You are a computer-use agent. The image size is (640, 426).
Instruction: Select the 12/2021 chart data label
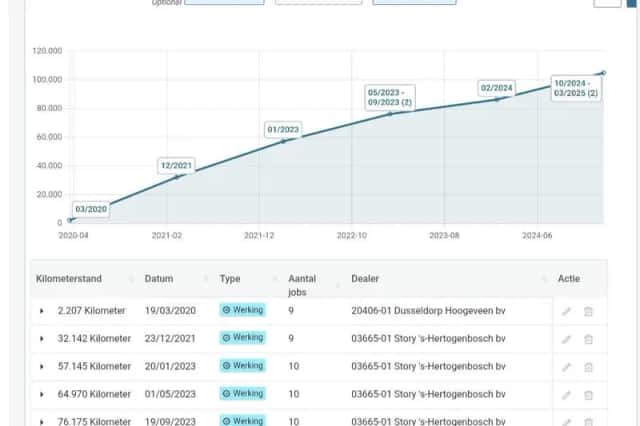[x=176, y=166]
